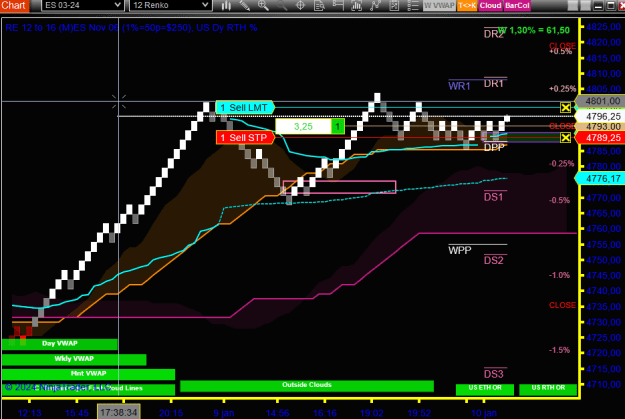Click the DPP pivot label
625x419 pixels.
494,147
